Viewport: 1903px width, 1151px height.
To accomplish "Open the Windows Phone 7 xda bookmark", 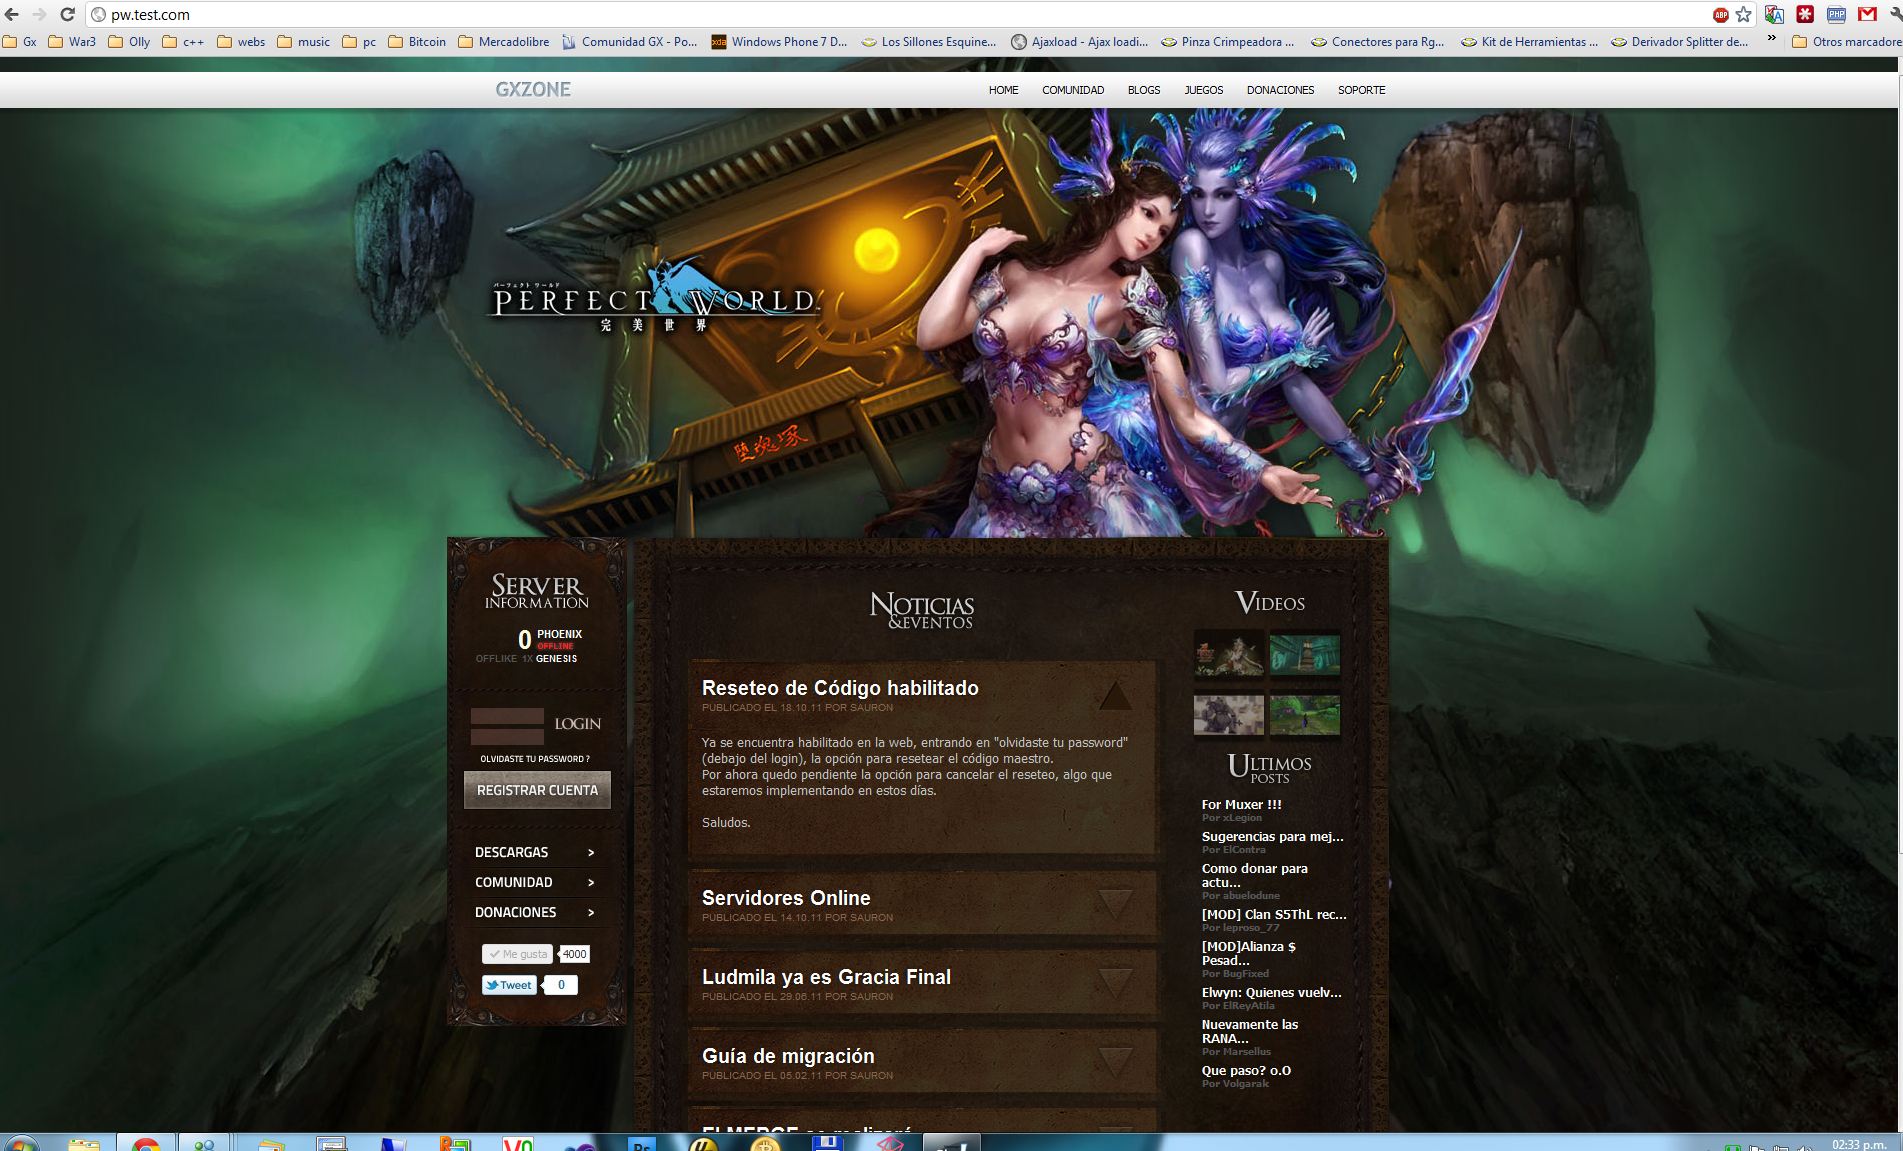I will pyautogui.click(x=779, y=42).
